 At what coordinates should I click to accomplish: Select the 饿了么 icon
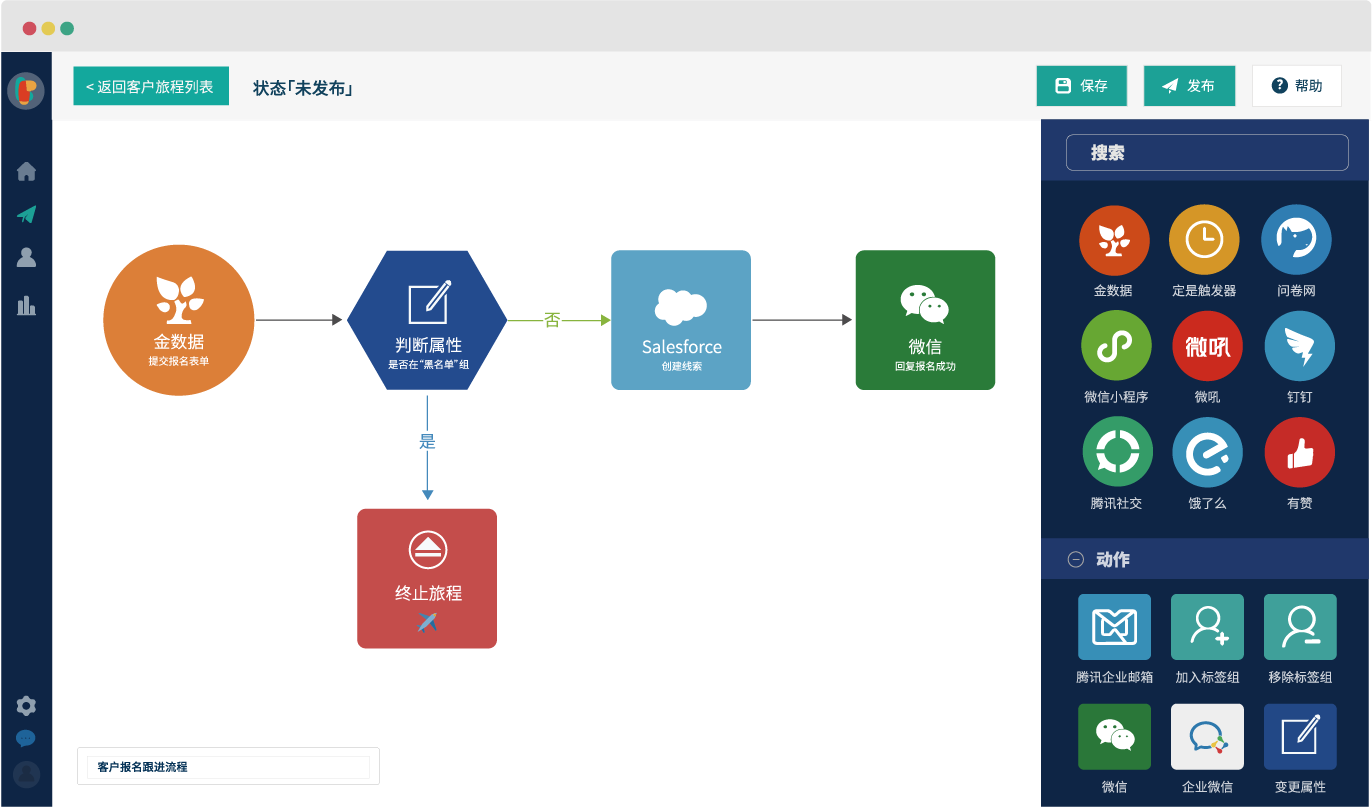(1207, 453)
